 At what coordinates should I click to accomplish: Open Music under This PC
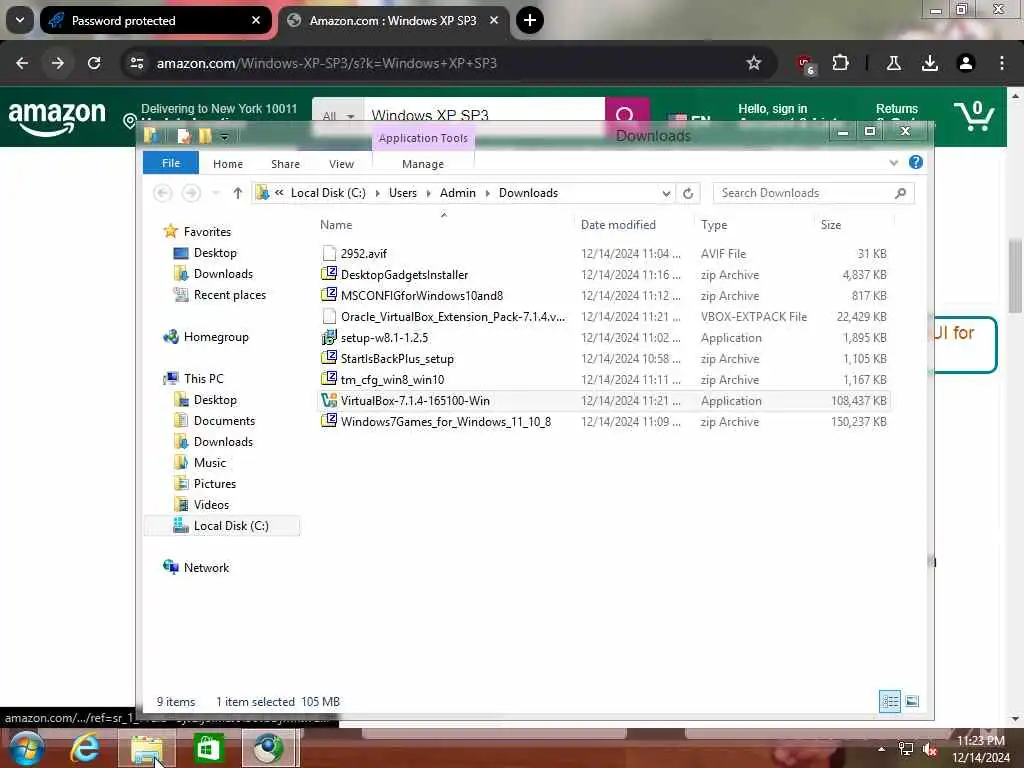click(x=200, y=462)
